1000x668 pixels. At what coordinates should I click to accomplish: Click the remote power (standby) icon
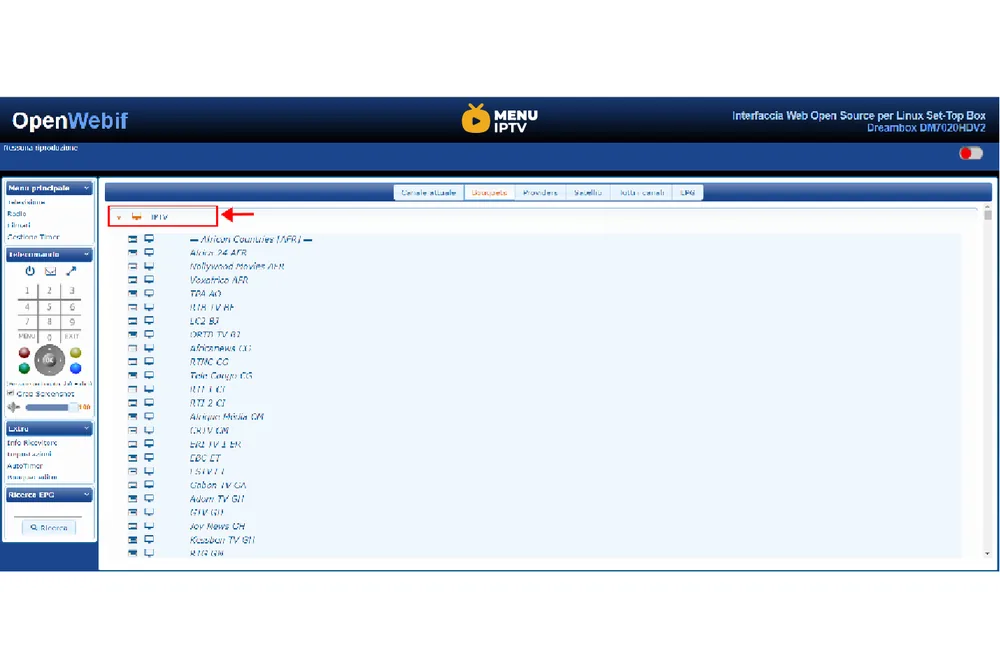point(30,271)
